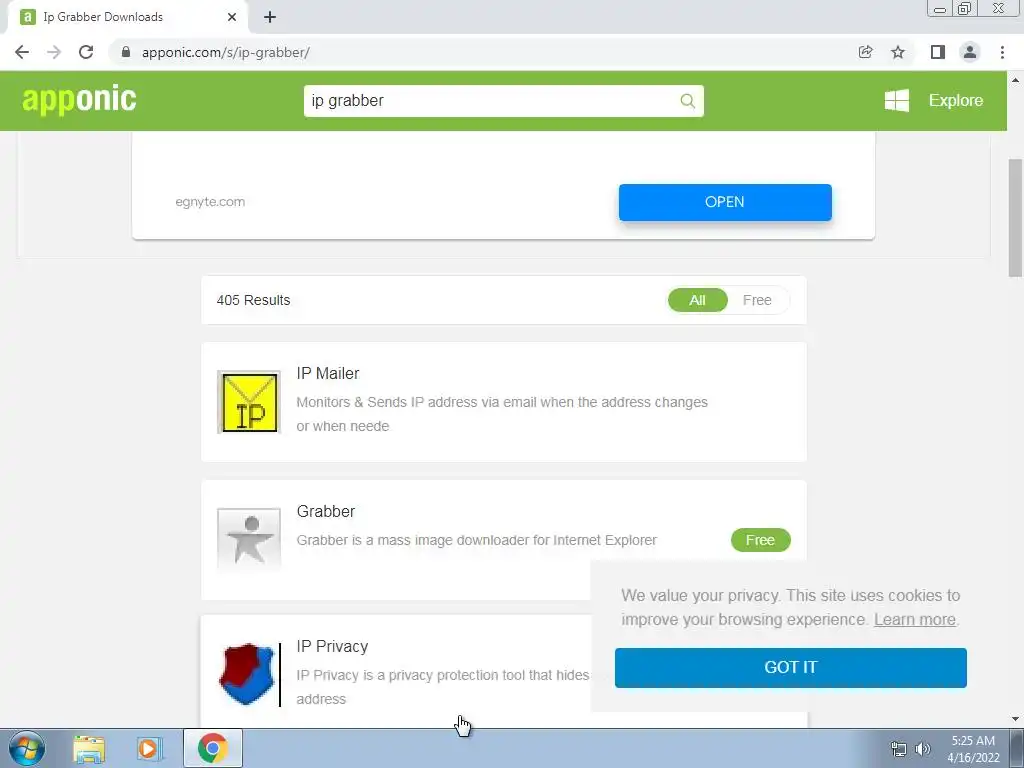Launch Windows Media Player from taskbar
Image resolution: width=1024 pixels, height=768 pixels.
click(x=150, y=749)
